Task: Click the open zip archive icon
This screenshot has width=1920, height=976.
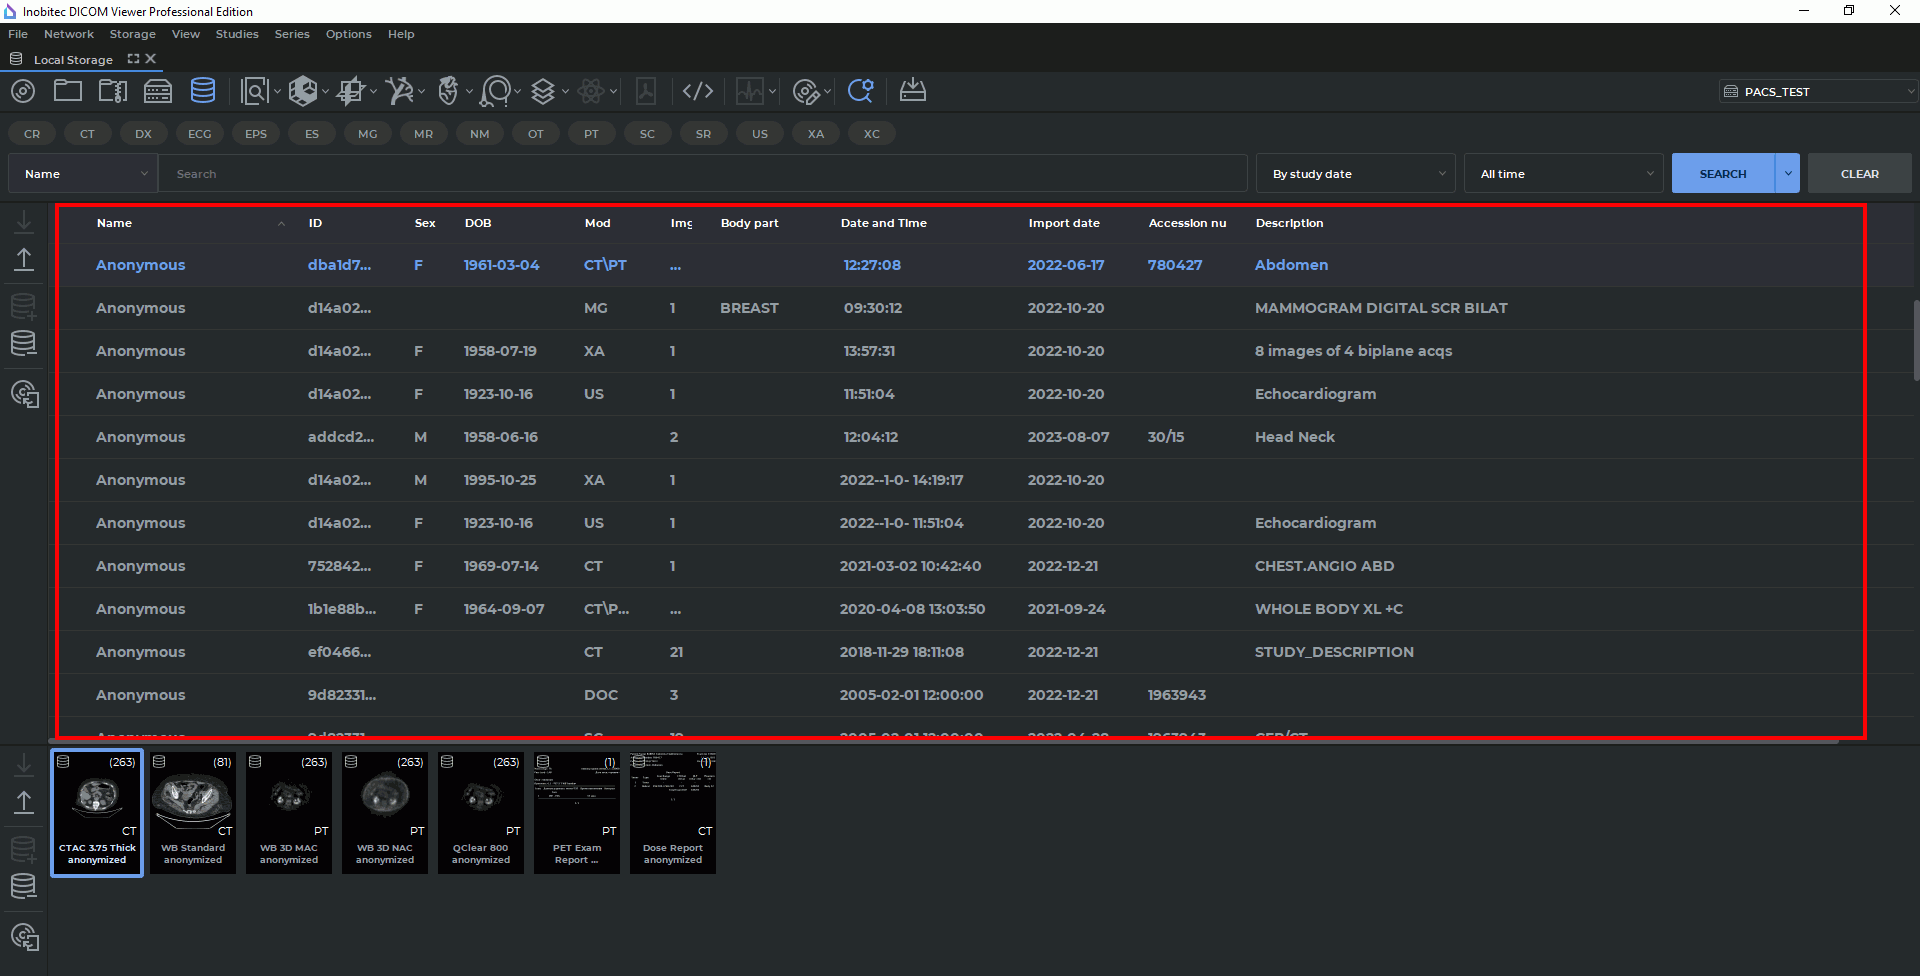Action: click(x=113, y=91)
